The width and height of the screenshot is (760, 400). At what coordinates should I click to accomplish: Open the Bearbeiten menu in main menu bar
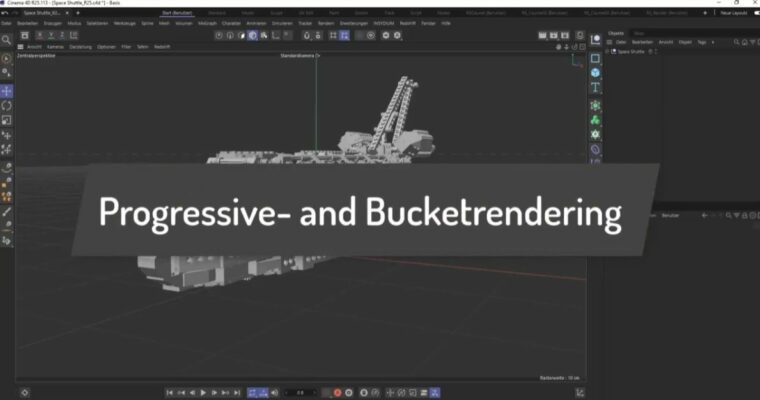click(x=27, y=23)
